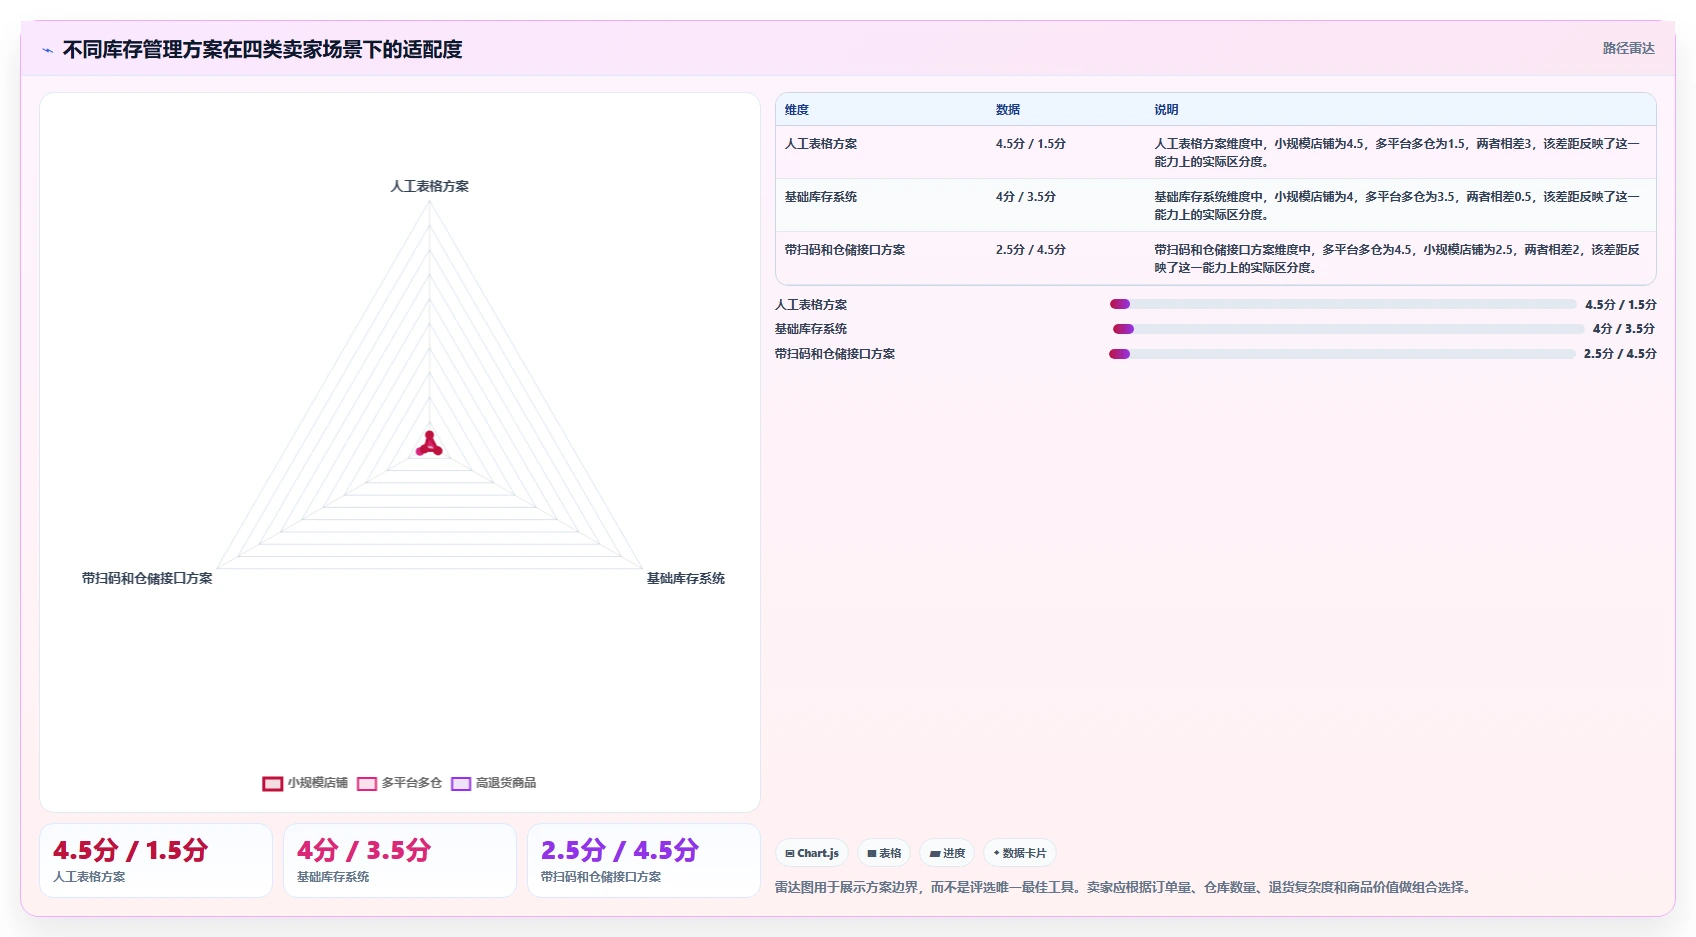1696x937 pixels.
Task: Open the 4.5分 / 1.5分 stat card
Action: click(156, 860)
